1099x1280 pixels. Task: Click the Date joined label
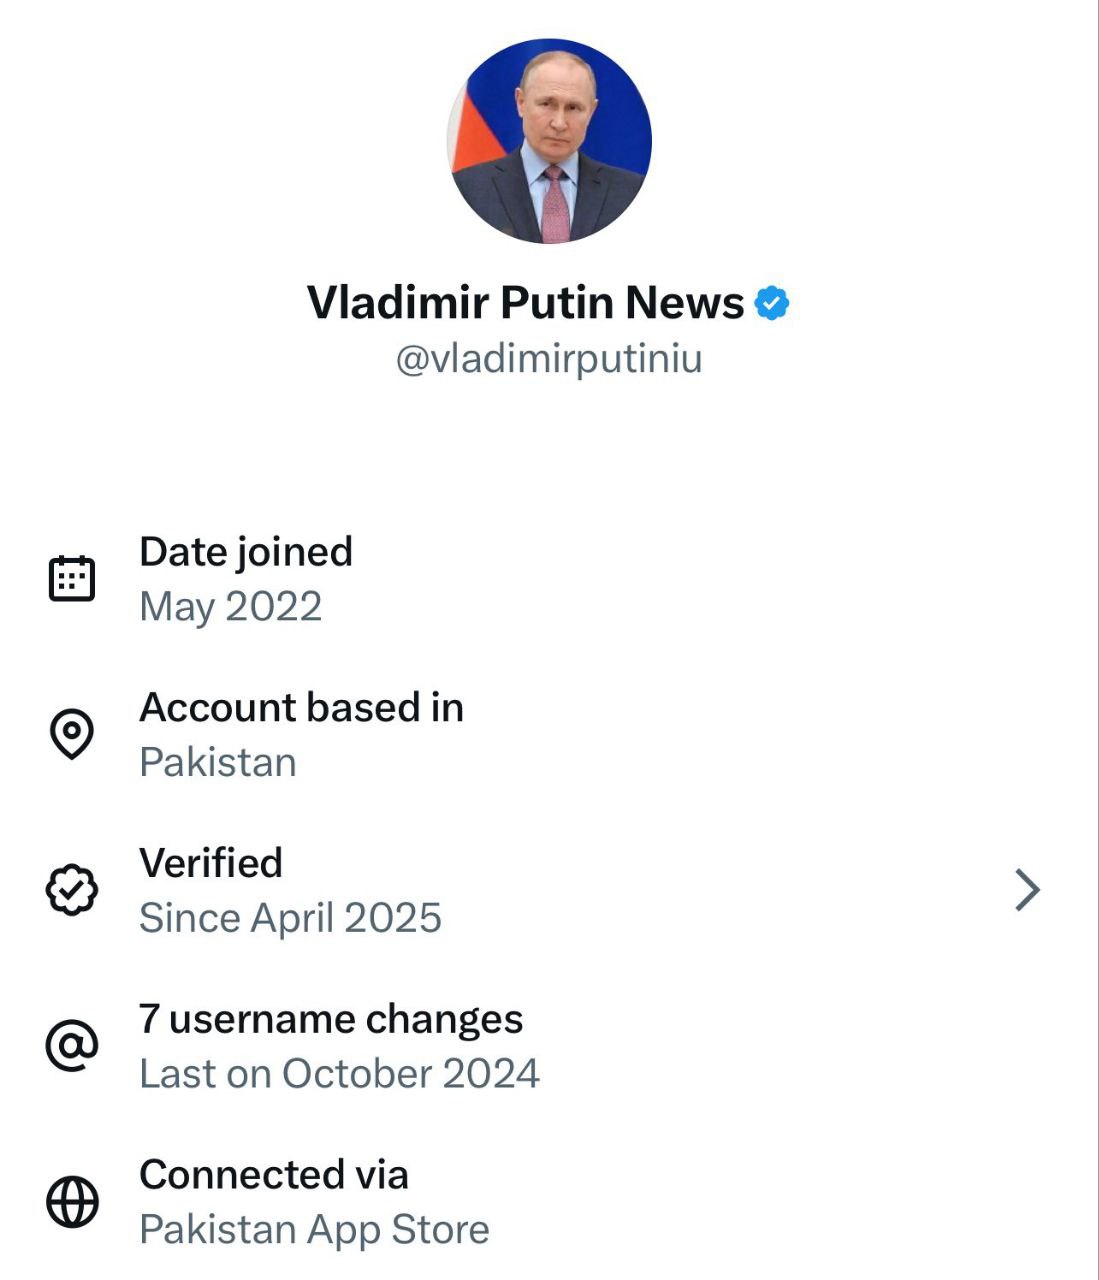click(x=246, y=552)
